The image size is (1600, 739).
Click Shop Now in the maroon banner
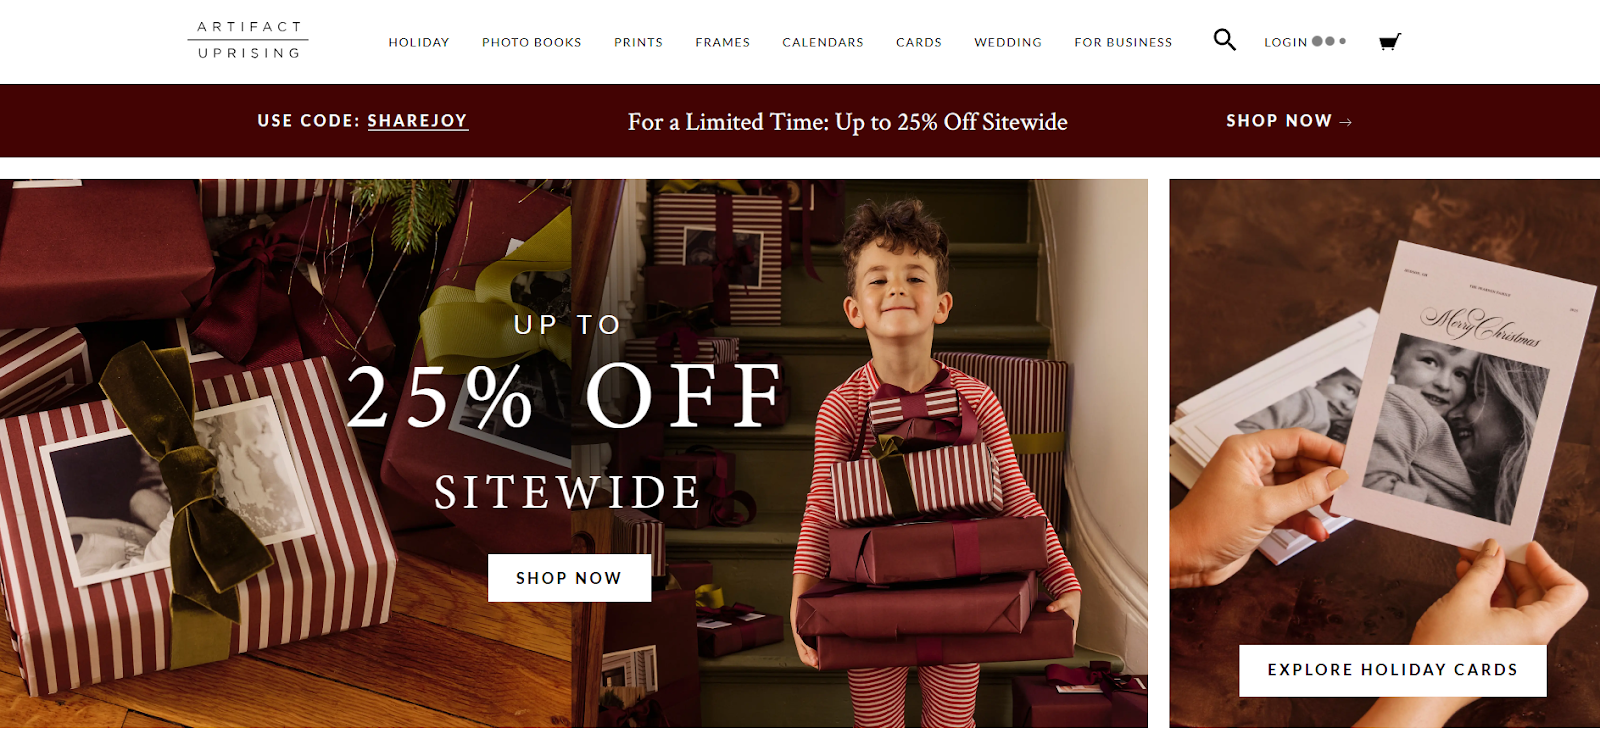click(1279, 121)
